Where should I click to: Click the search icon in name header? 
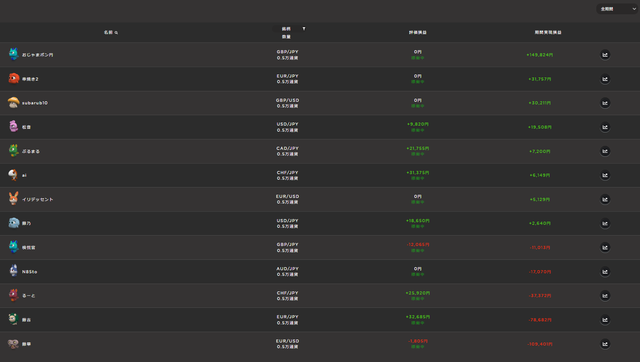click(x=116, y=33)
